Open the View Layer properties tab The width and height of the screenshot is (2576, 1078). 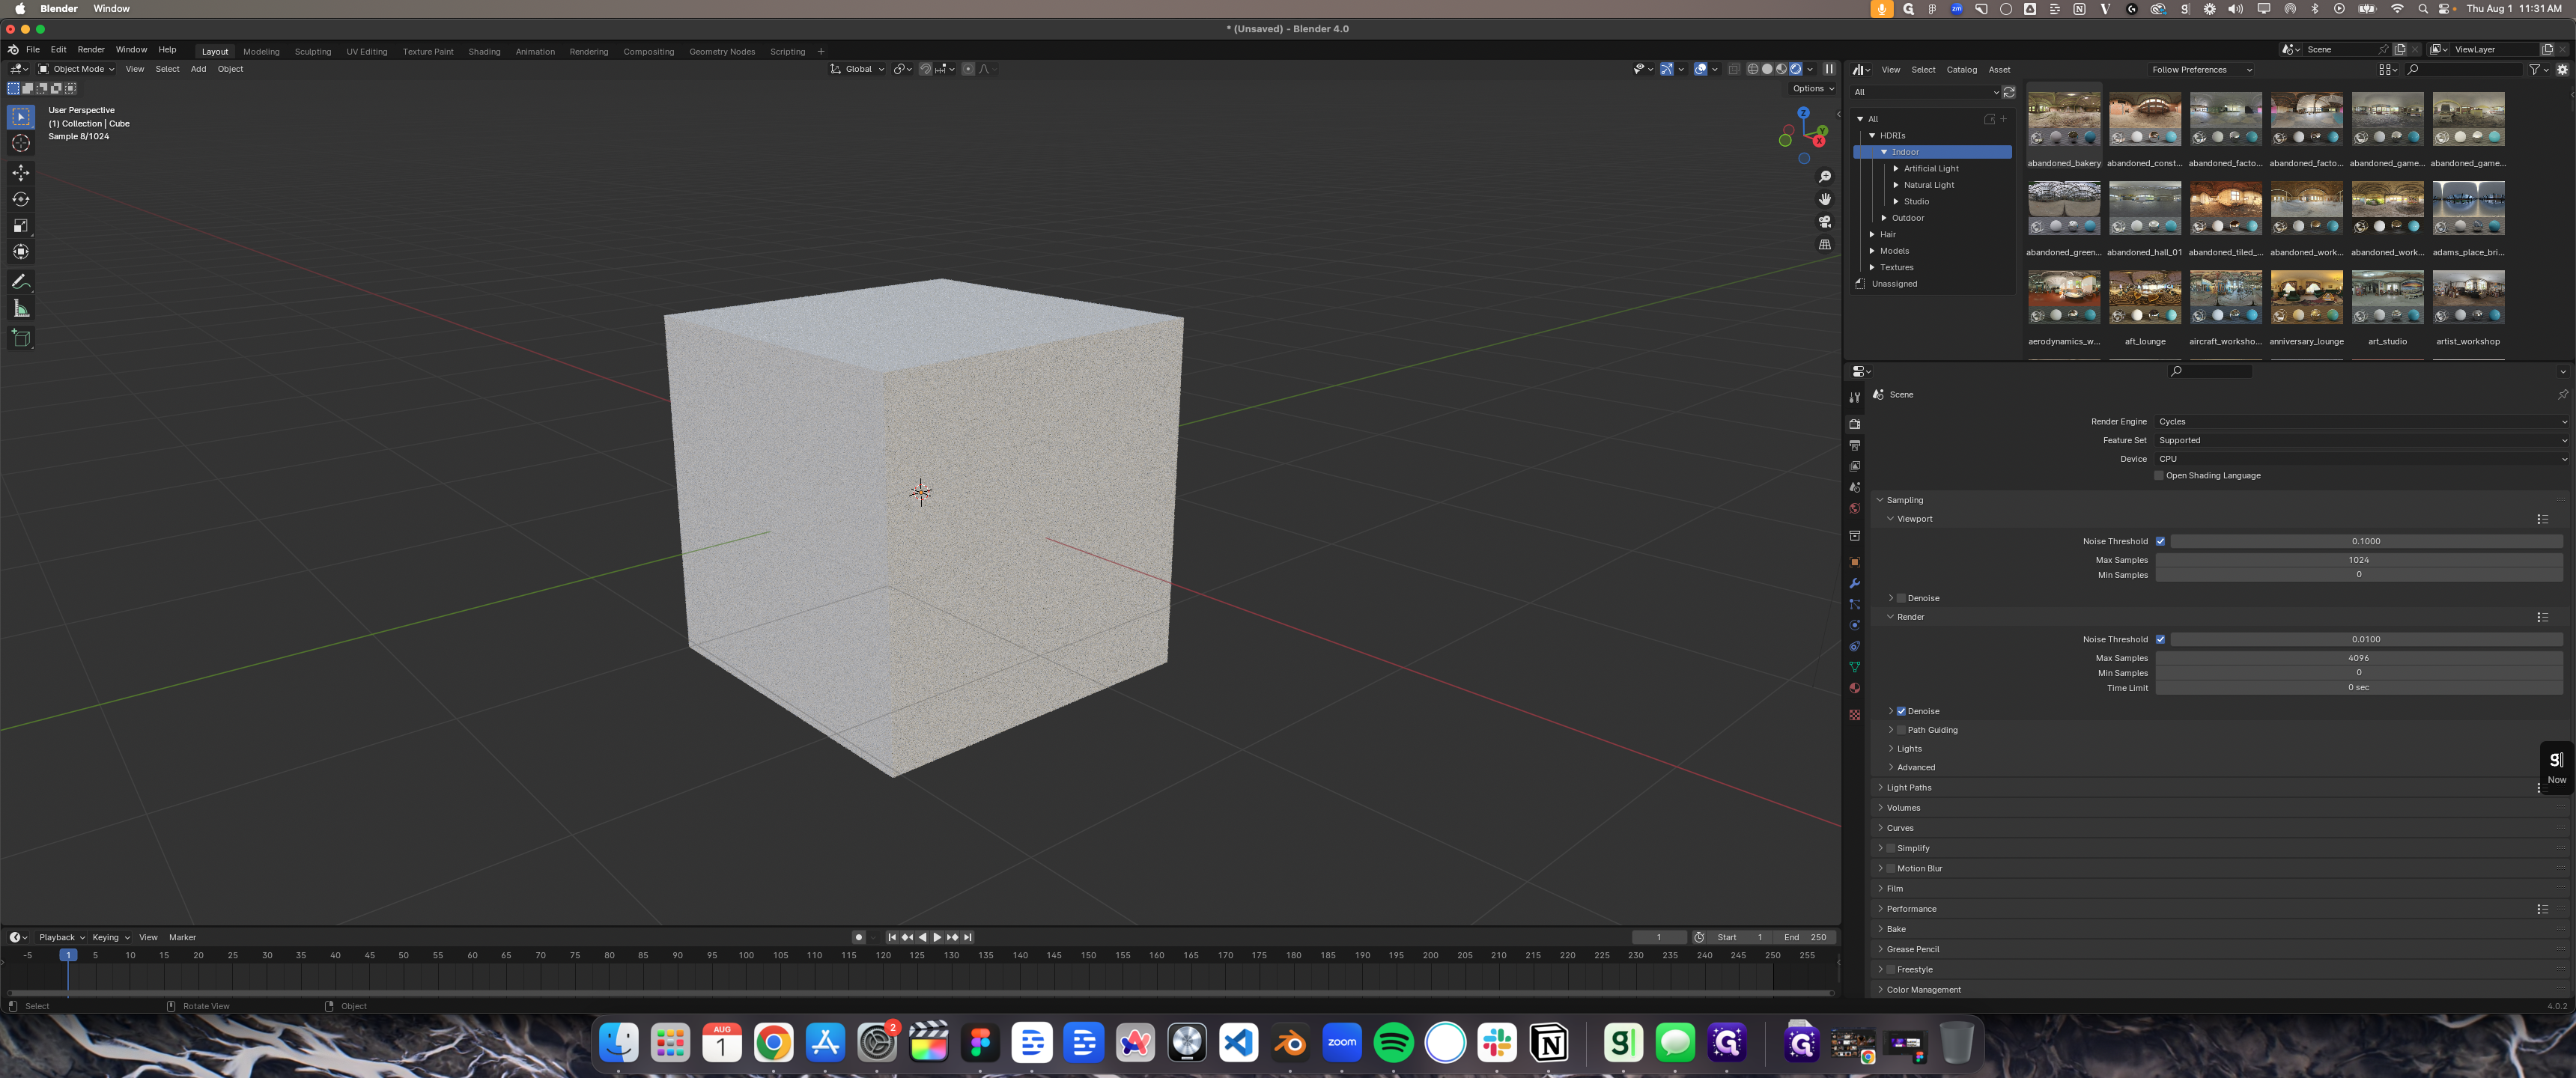[x=1855, y=466]
